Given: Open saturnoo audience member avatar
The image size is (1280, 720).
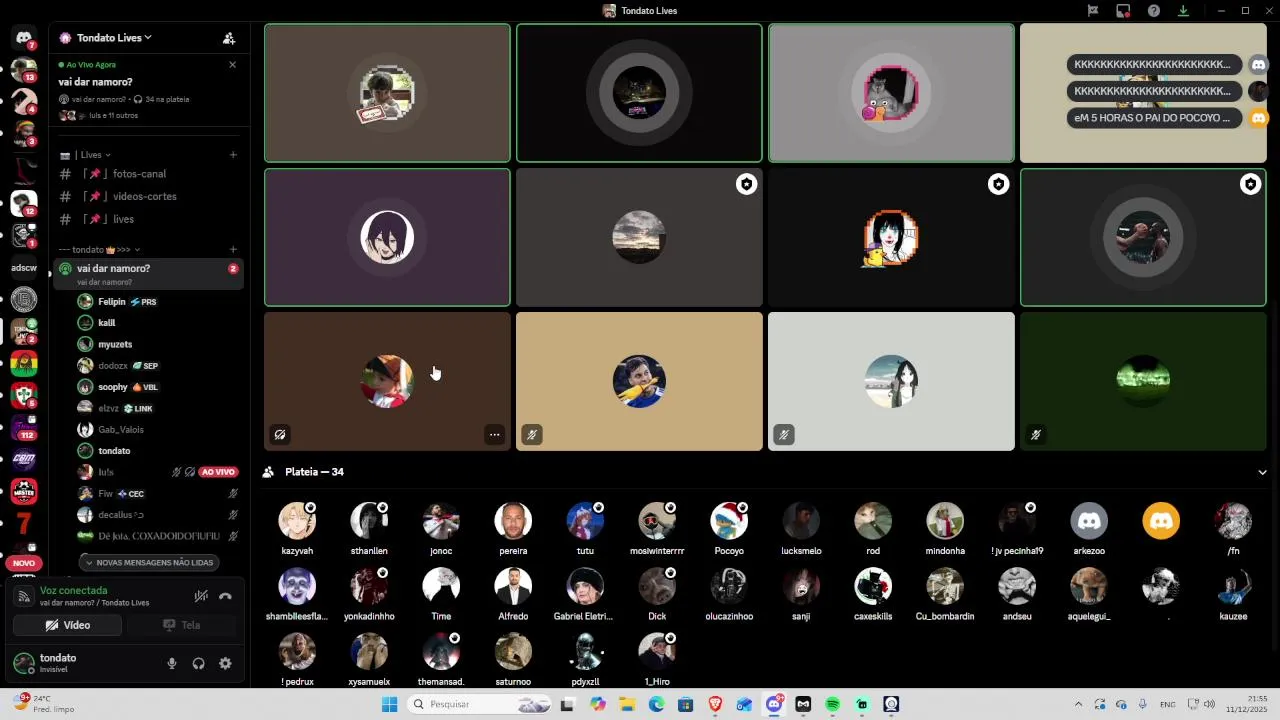Looking at the screenshot, I should click(513, 652).
